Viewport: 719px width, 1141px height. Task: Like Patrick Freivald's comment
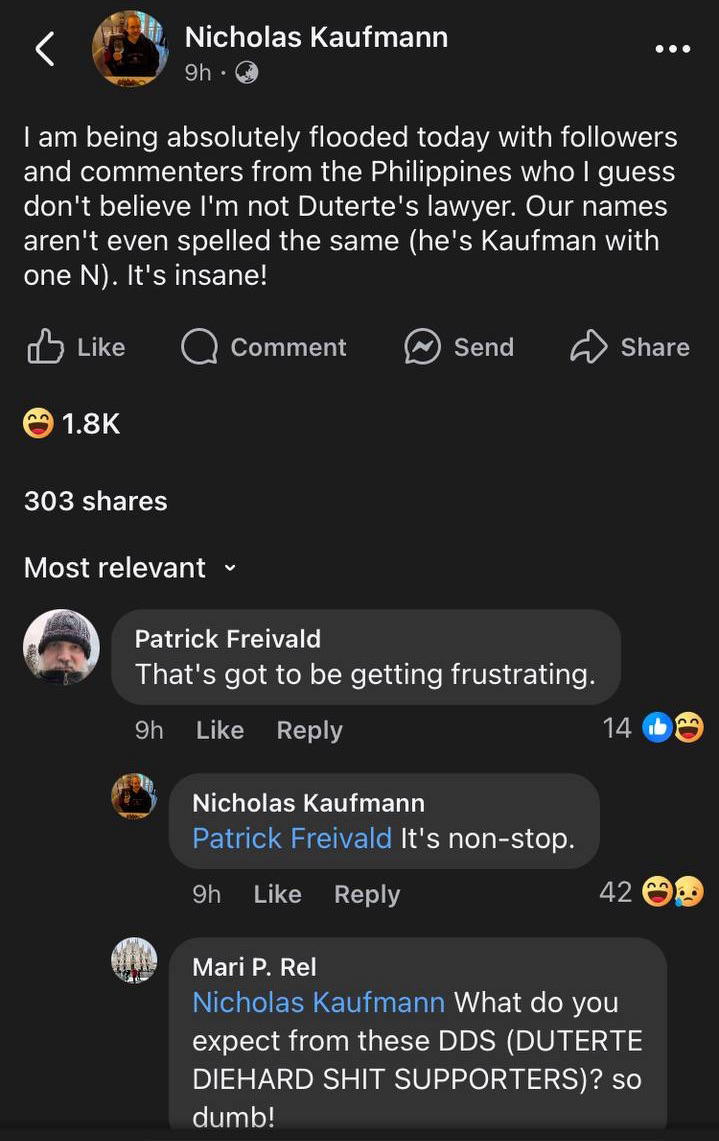point(220,731)
